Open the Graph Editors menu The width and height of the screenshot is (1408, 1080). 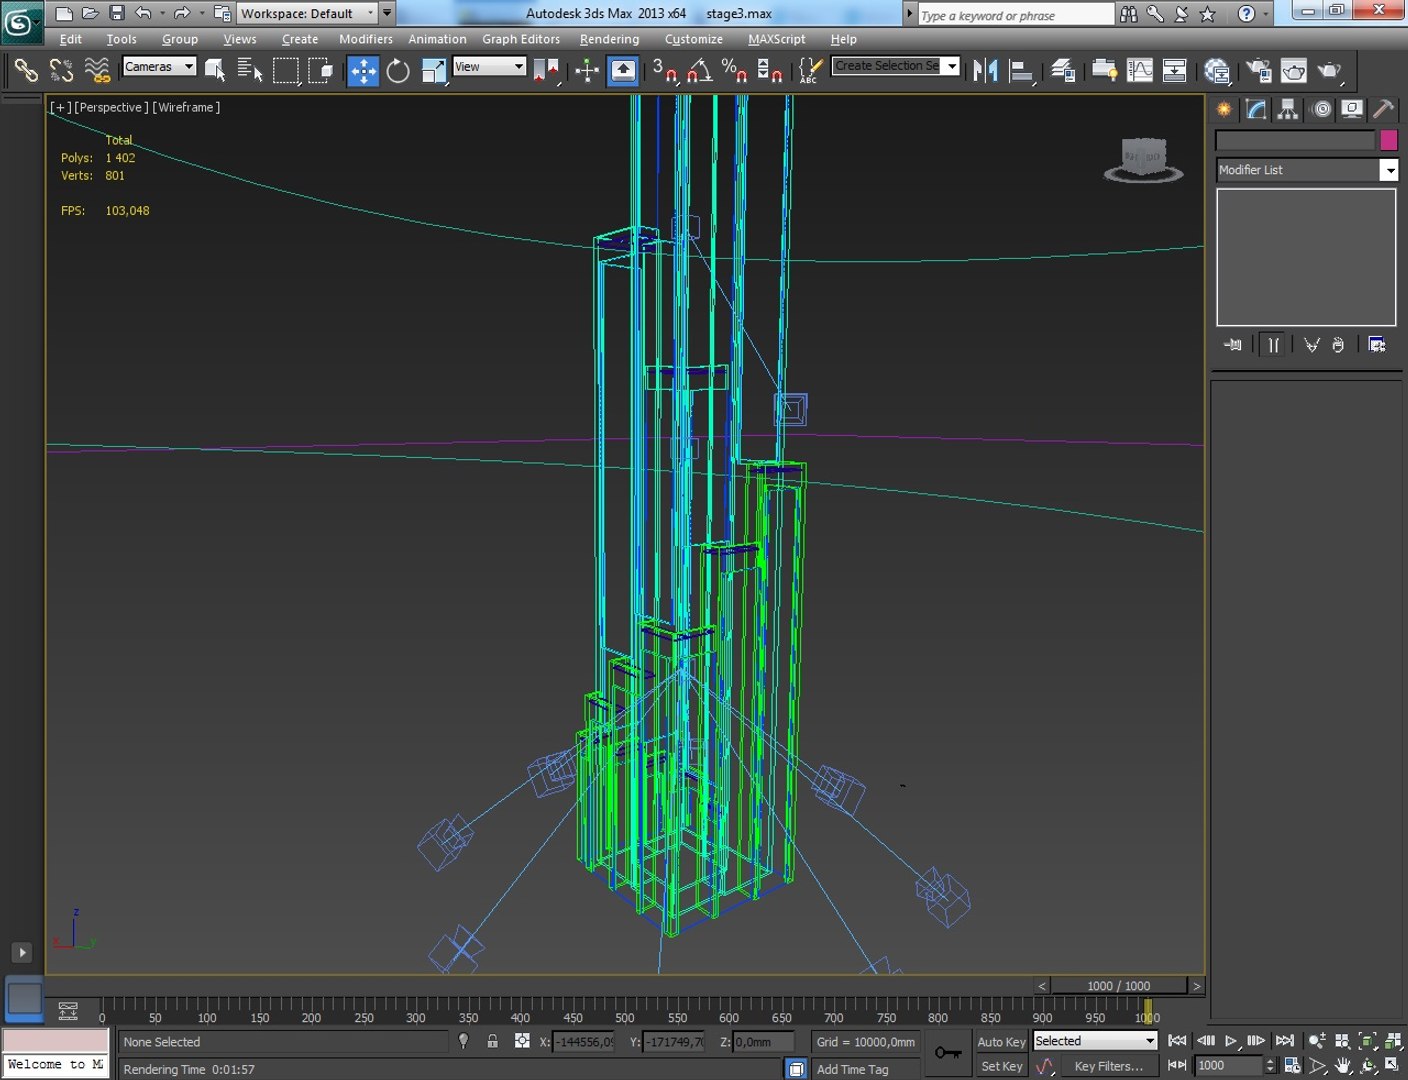point(520,39)
